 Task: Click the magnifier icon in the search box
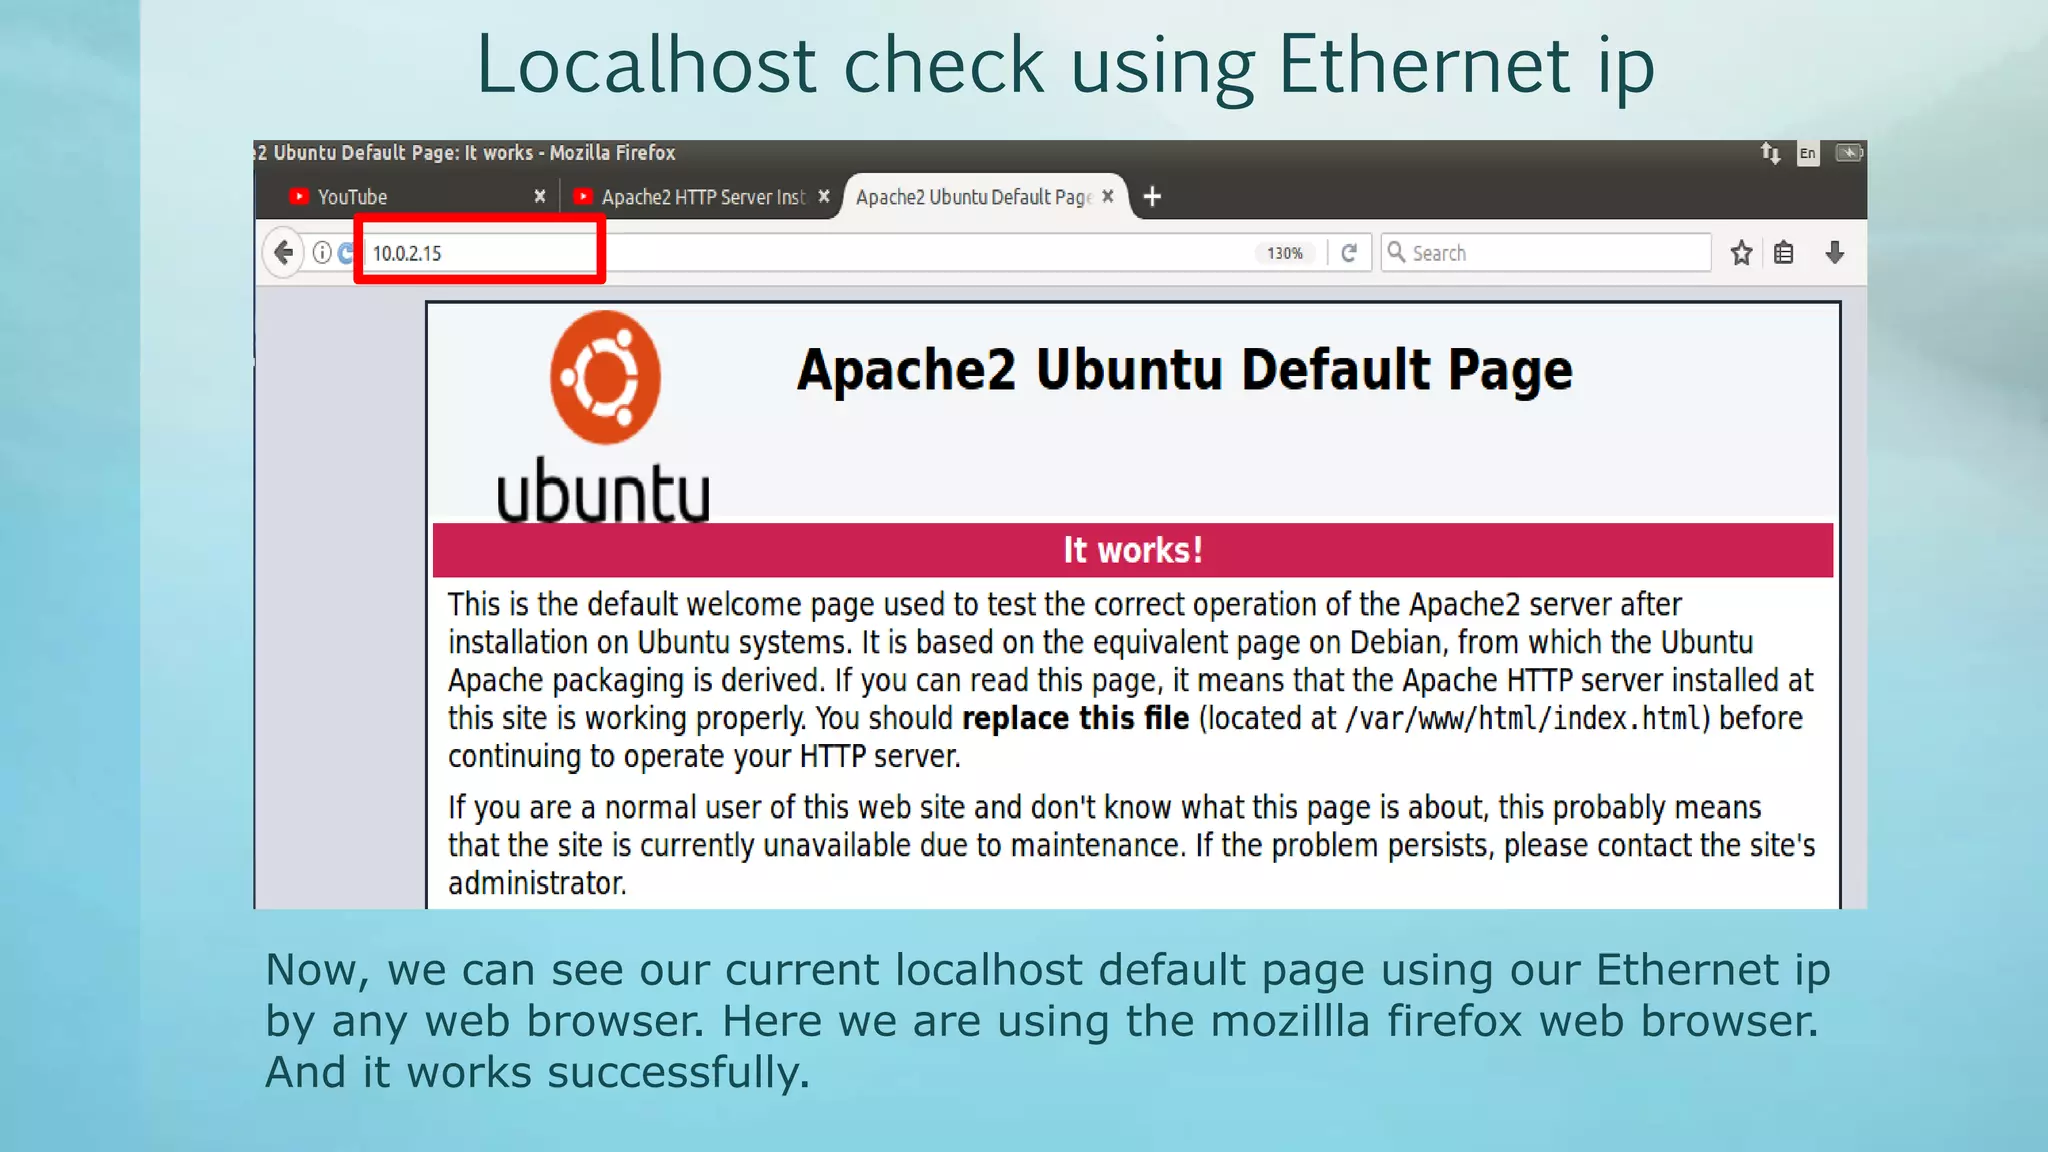click(x=1396, y=252)
